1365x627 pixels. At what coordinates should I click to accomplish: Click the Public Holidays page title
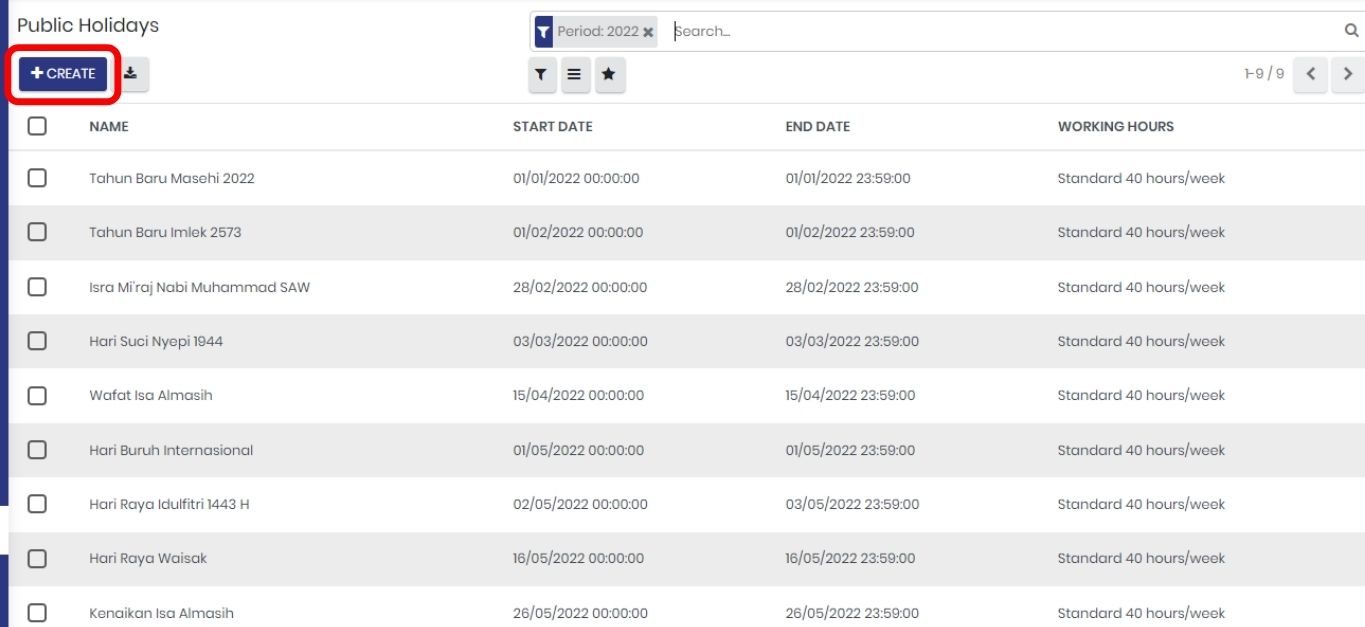(88, 26)
